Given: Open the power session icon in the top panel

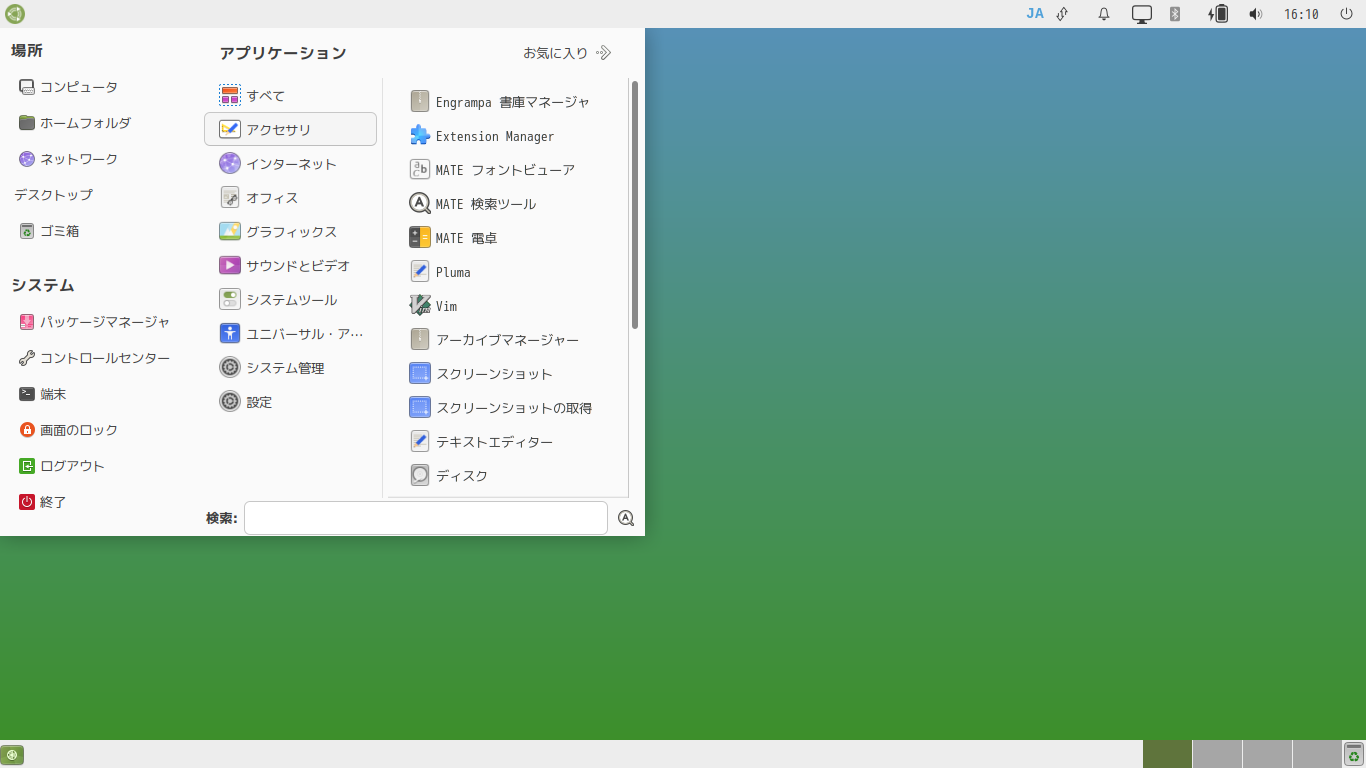Looking at the screenshot, I should pos(1346,14).
